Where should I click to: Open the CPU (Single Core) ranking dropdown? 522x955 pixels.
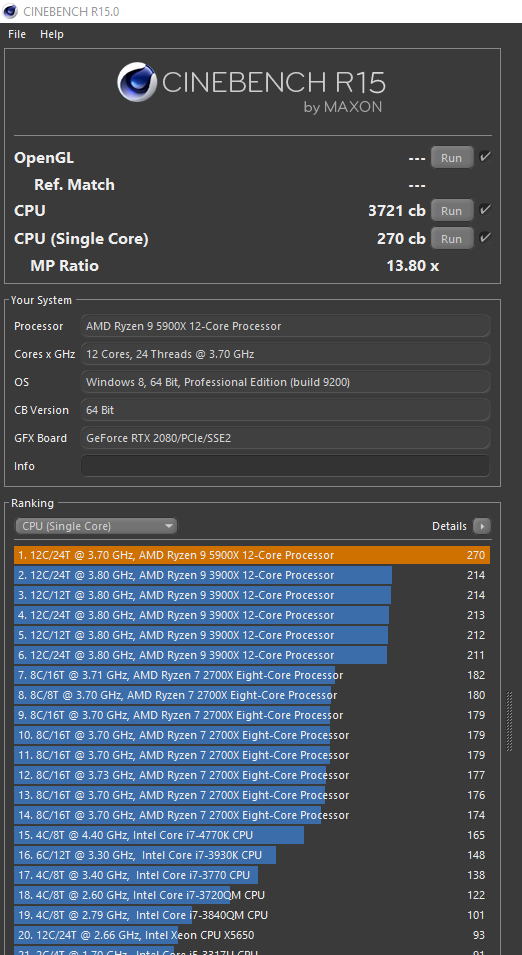(x=96, y=526)
